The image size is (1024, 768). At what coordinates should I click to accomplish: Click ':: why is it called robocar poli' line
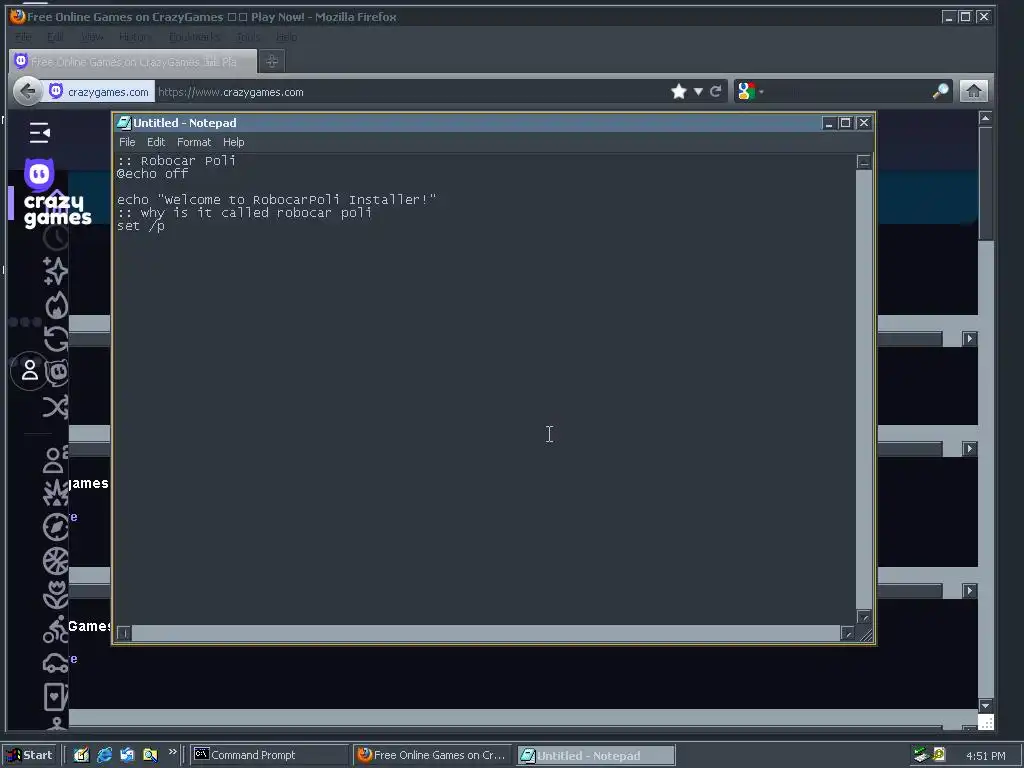244,213
